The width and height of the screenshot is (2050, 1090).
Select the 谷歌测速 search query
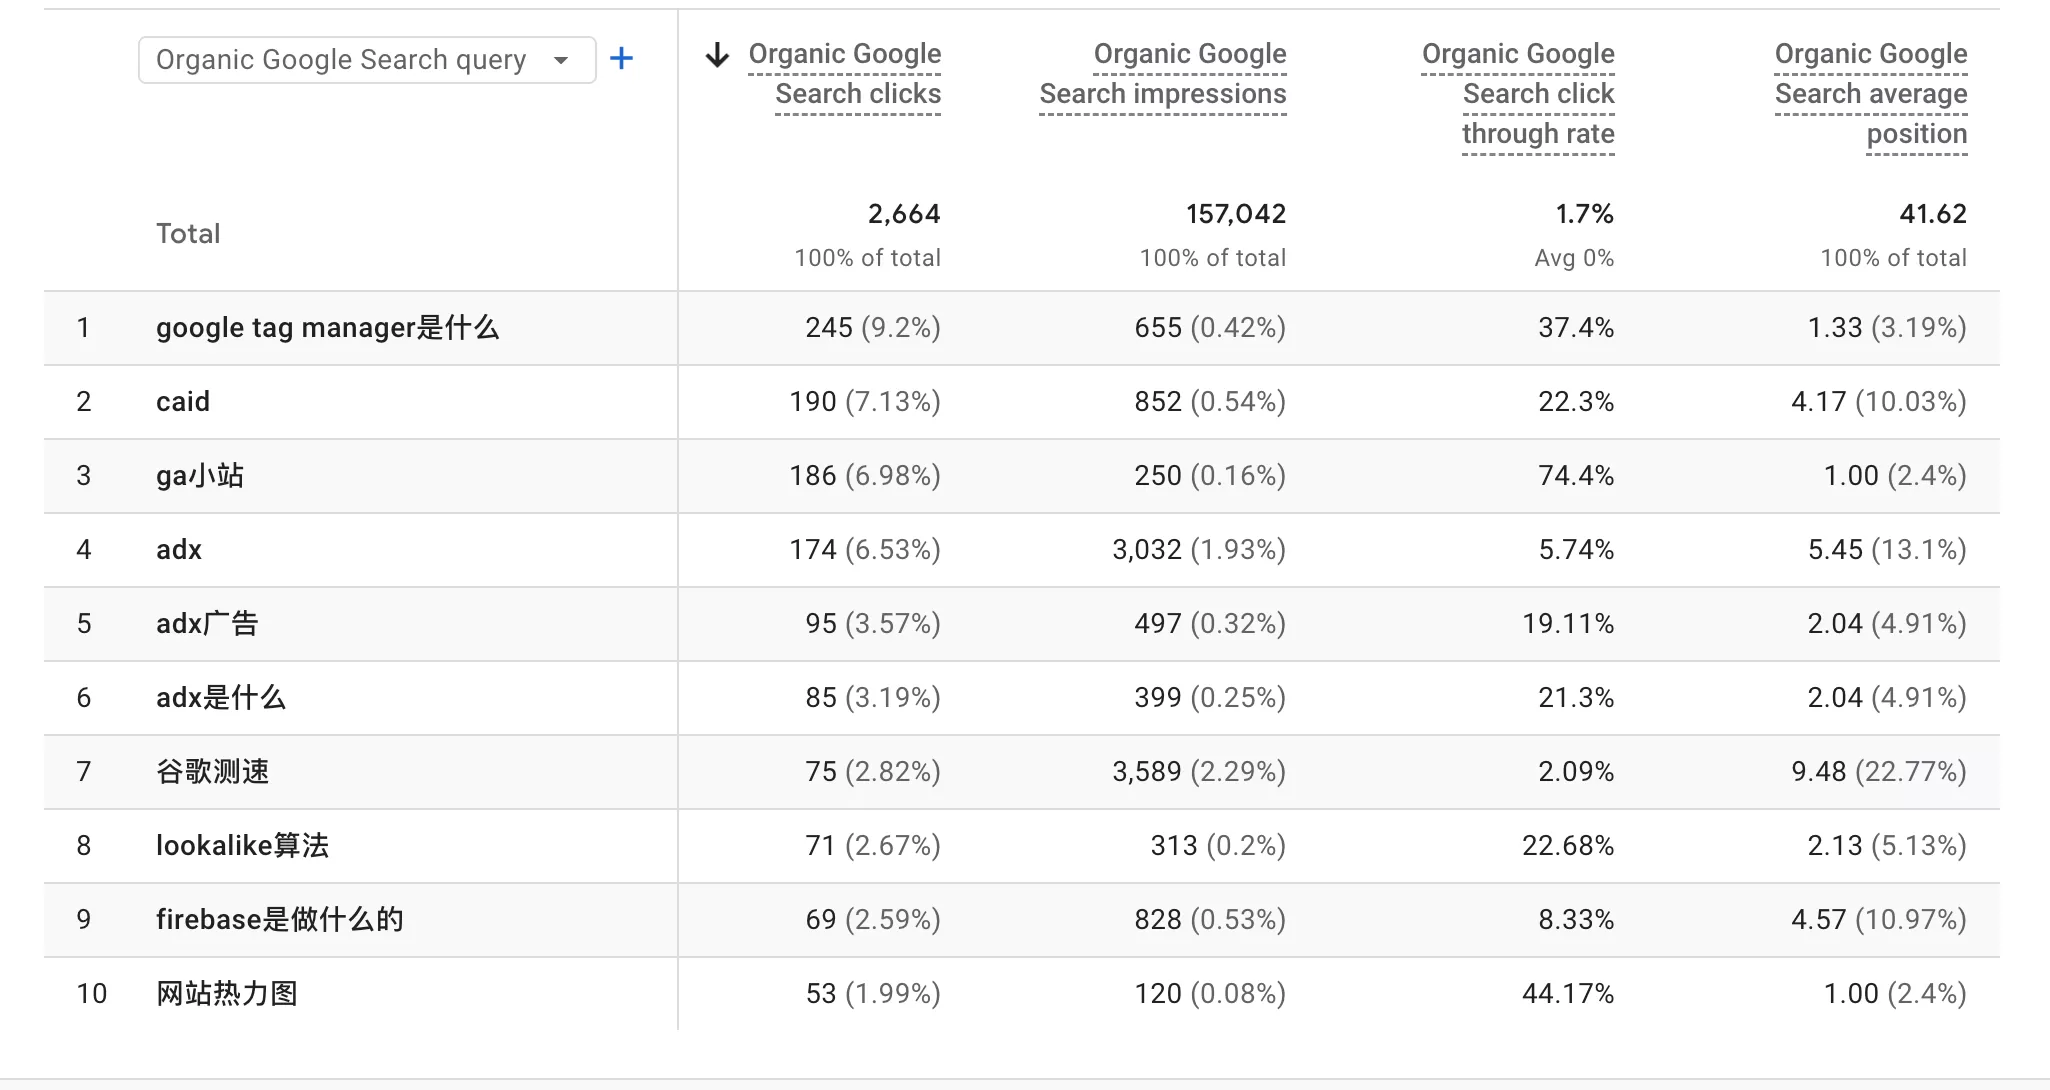211,771
